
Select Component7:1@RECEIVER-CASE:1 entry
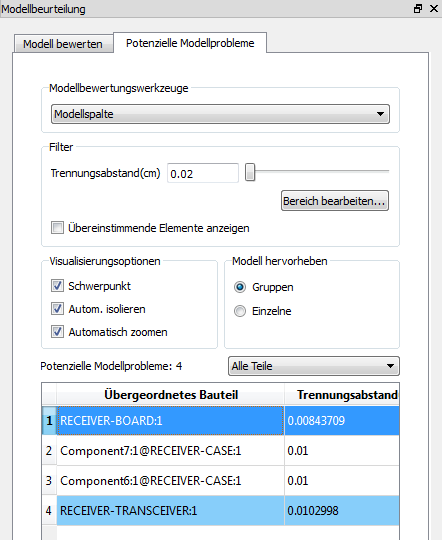tap(171, 450)
